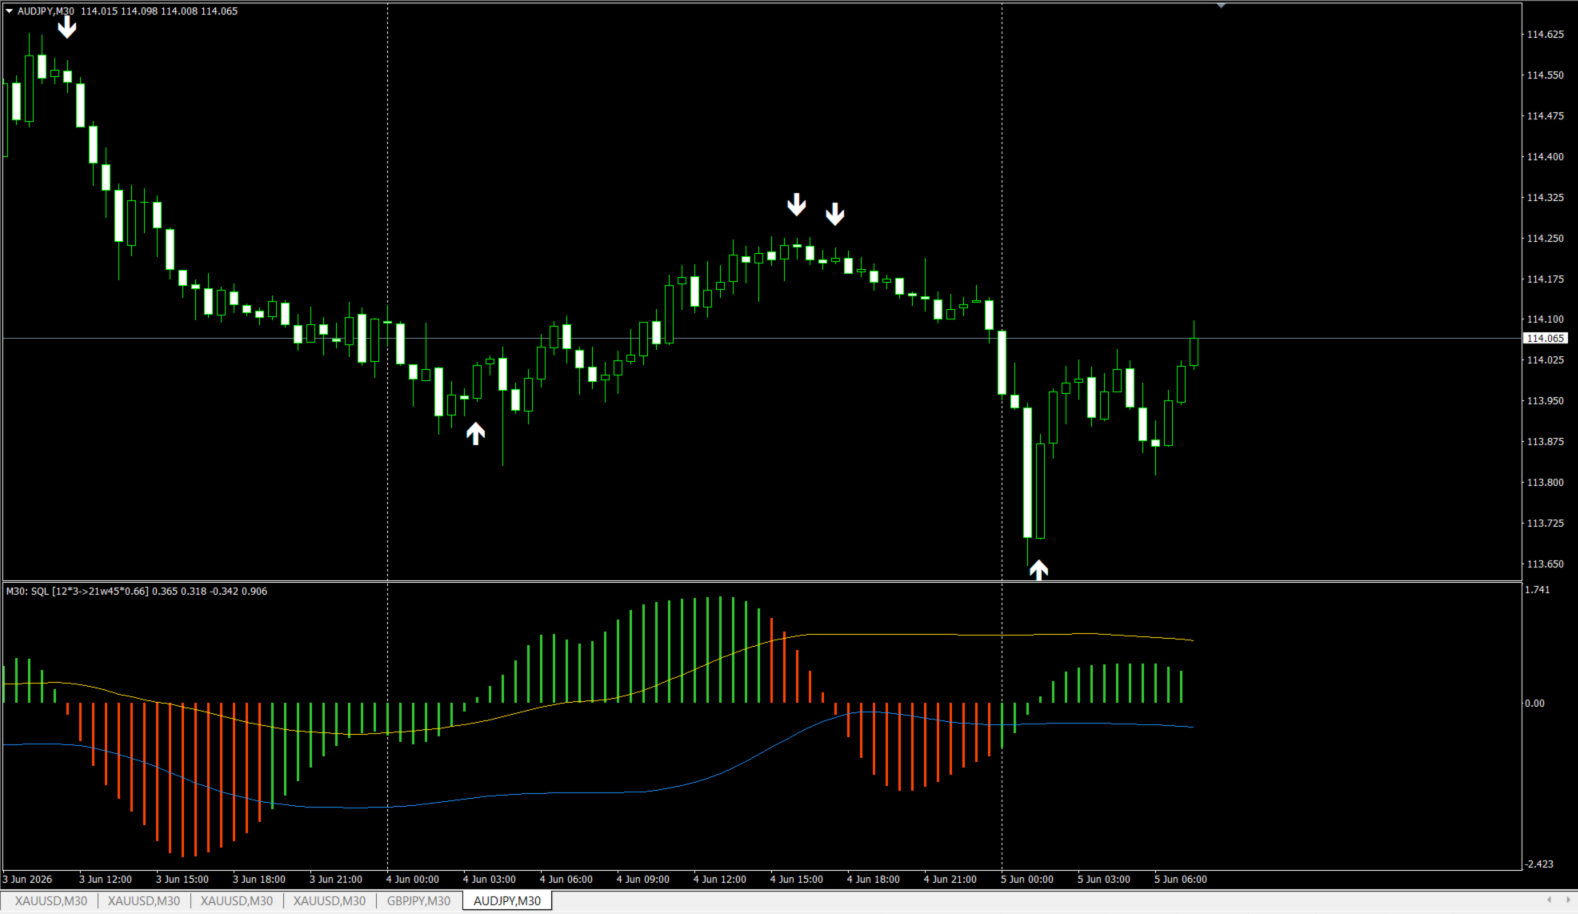
Task: Click the first down arrow near 4 Jun 15:00
Action: (x=796, y=204)
